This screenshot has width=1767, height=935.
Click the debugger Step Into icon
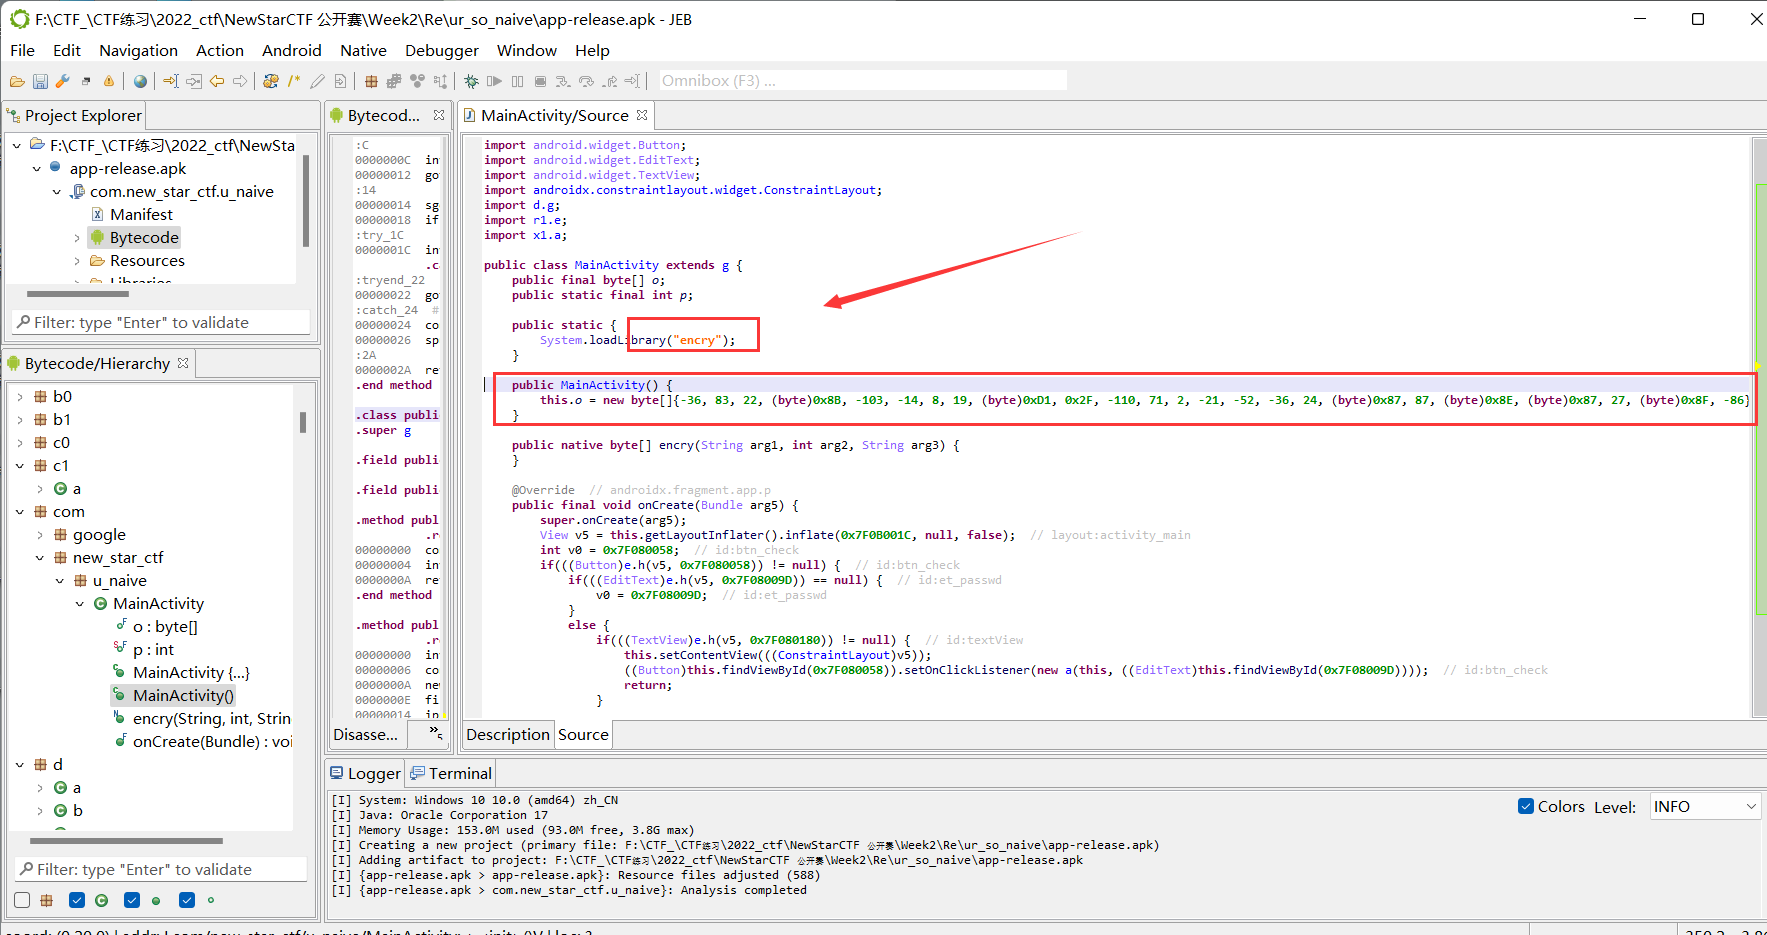pyautogui.click(x=563, y=81)
